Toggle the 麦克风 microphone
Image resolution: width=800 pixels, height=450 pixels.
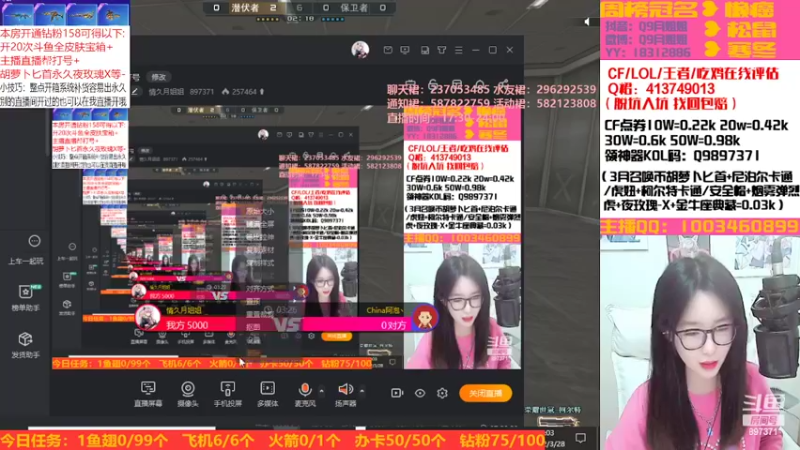point(305,394)
